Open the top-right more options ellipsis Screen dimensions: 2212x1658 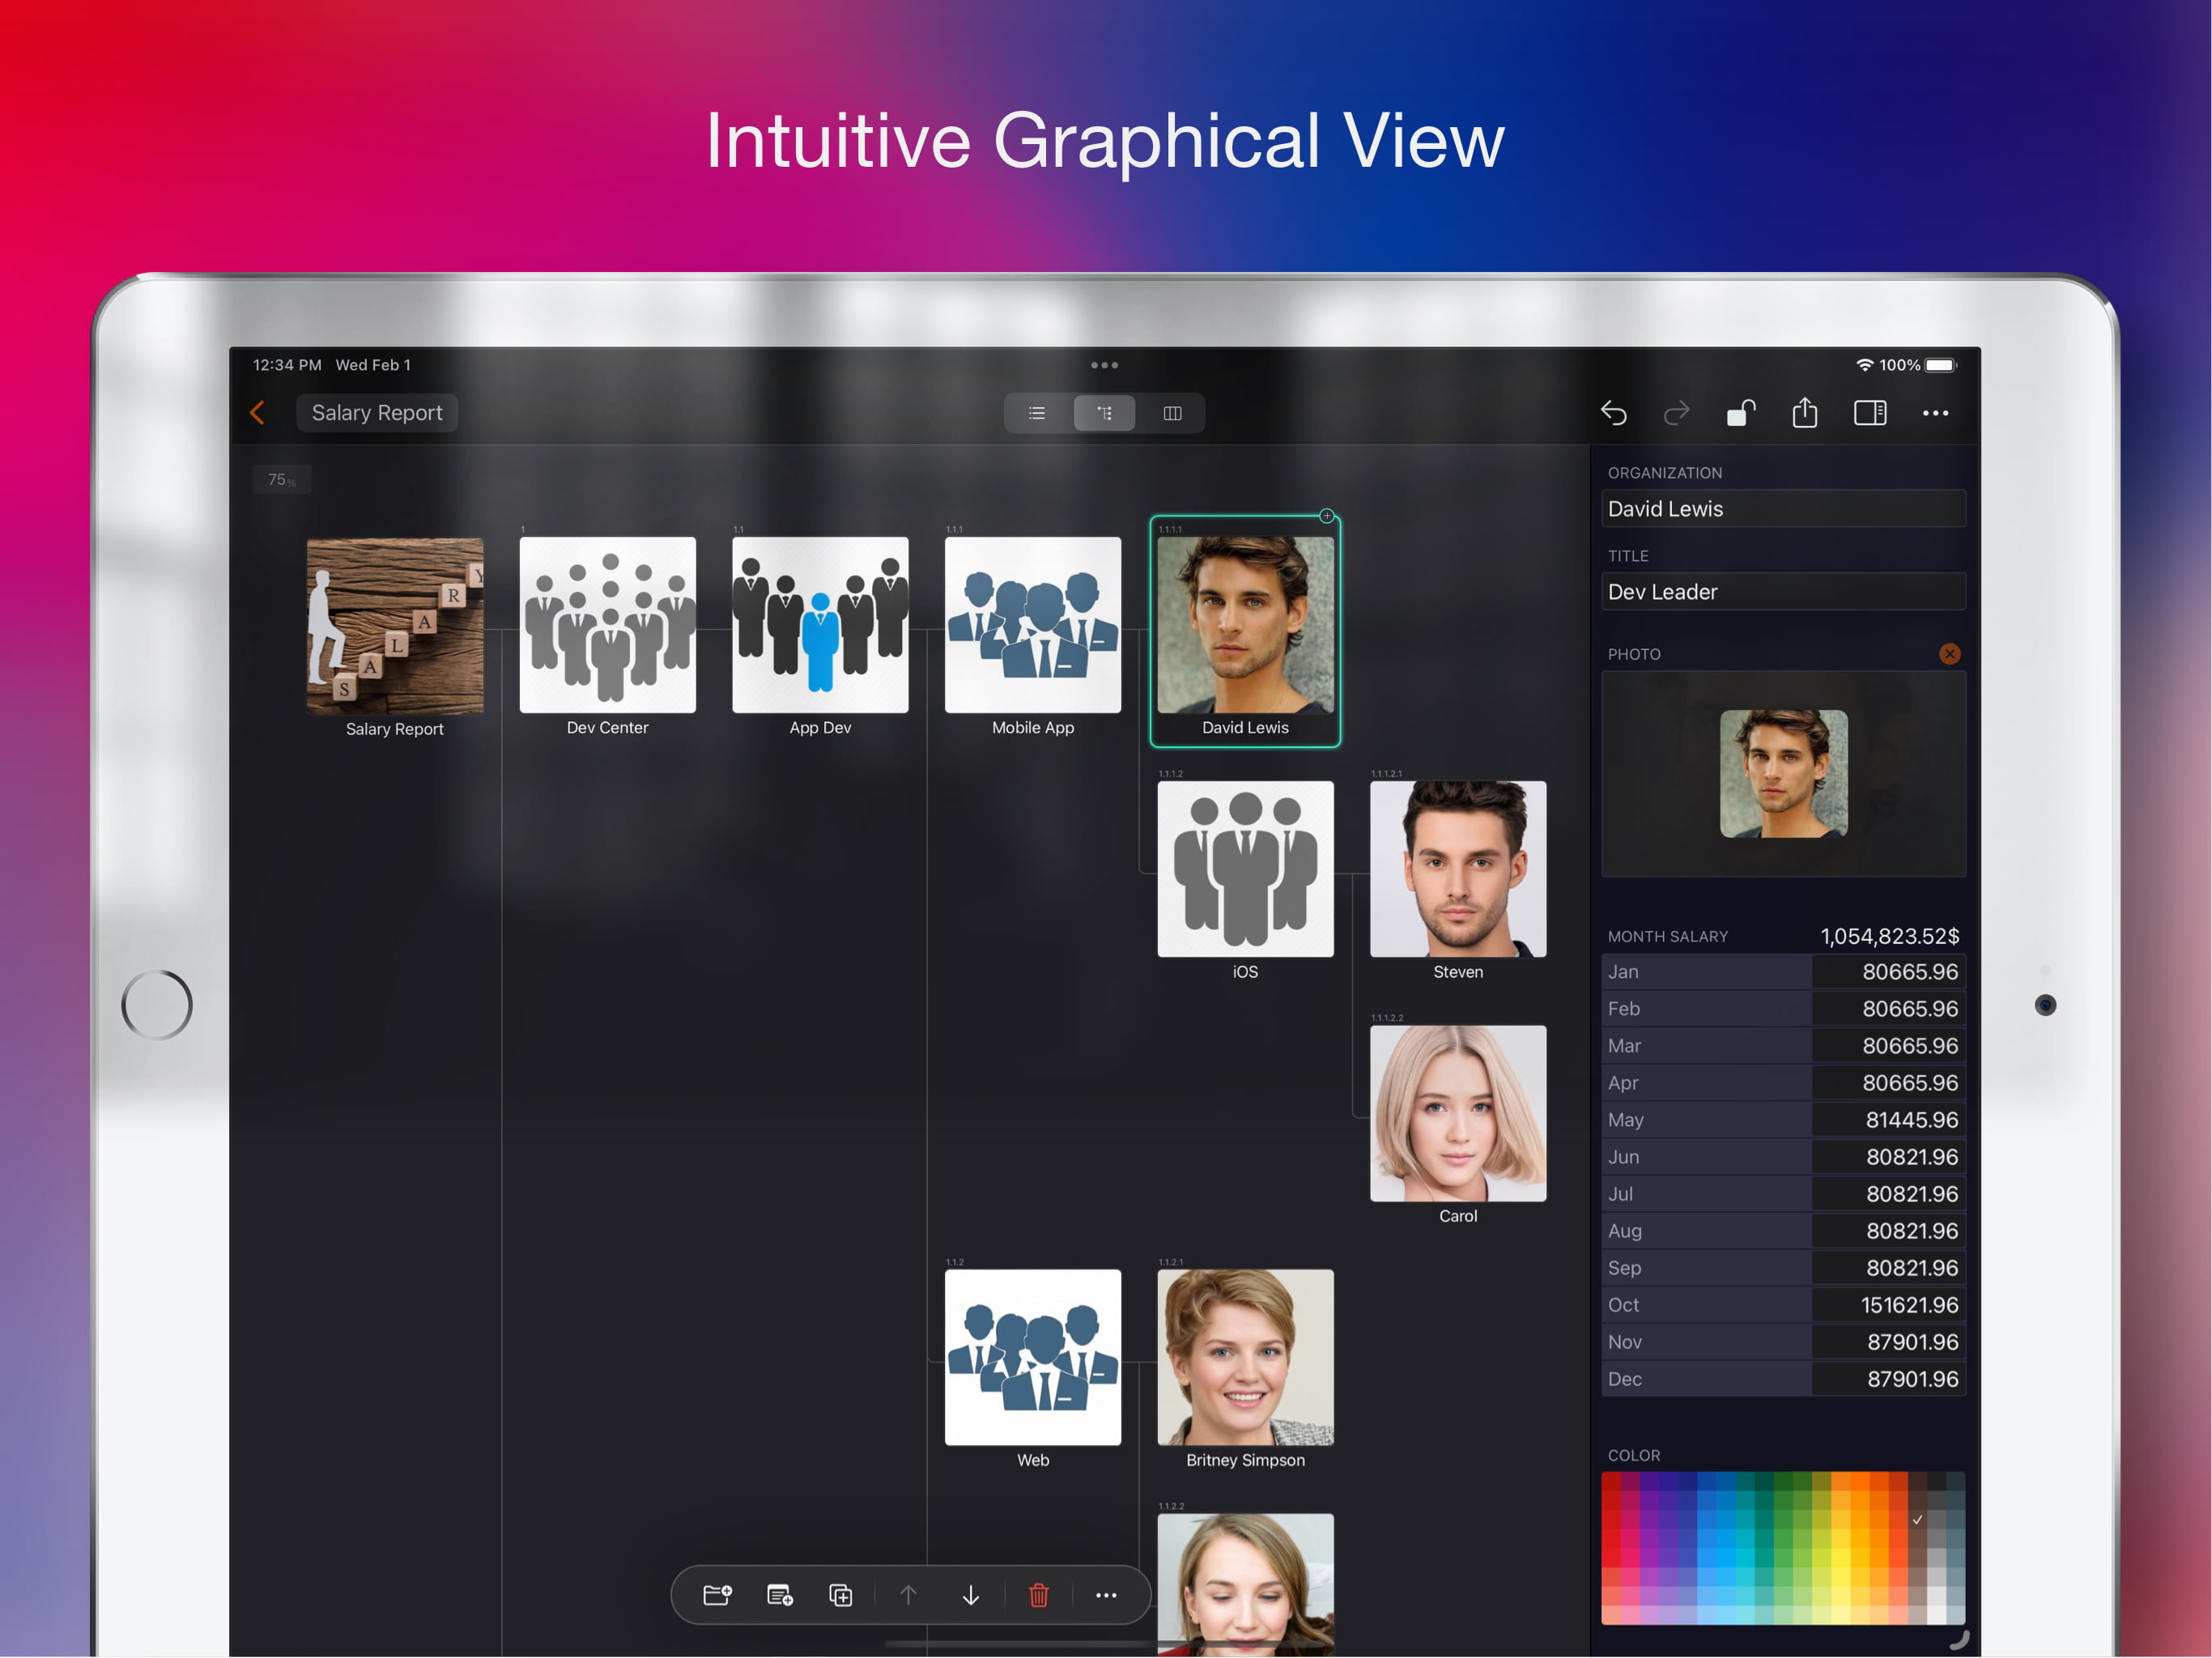click(x=1935, y=413)
